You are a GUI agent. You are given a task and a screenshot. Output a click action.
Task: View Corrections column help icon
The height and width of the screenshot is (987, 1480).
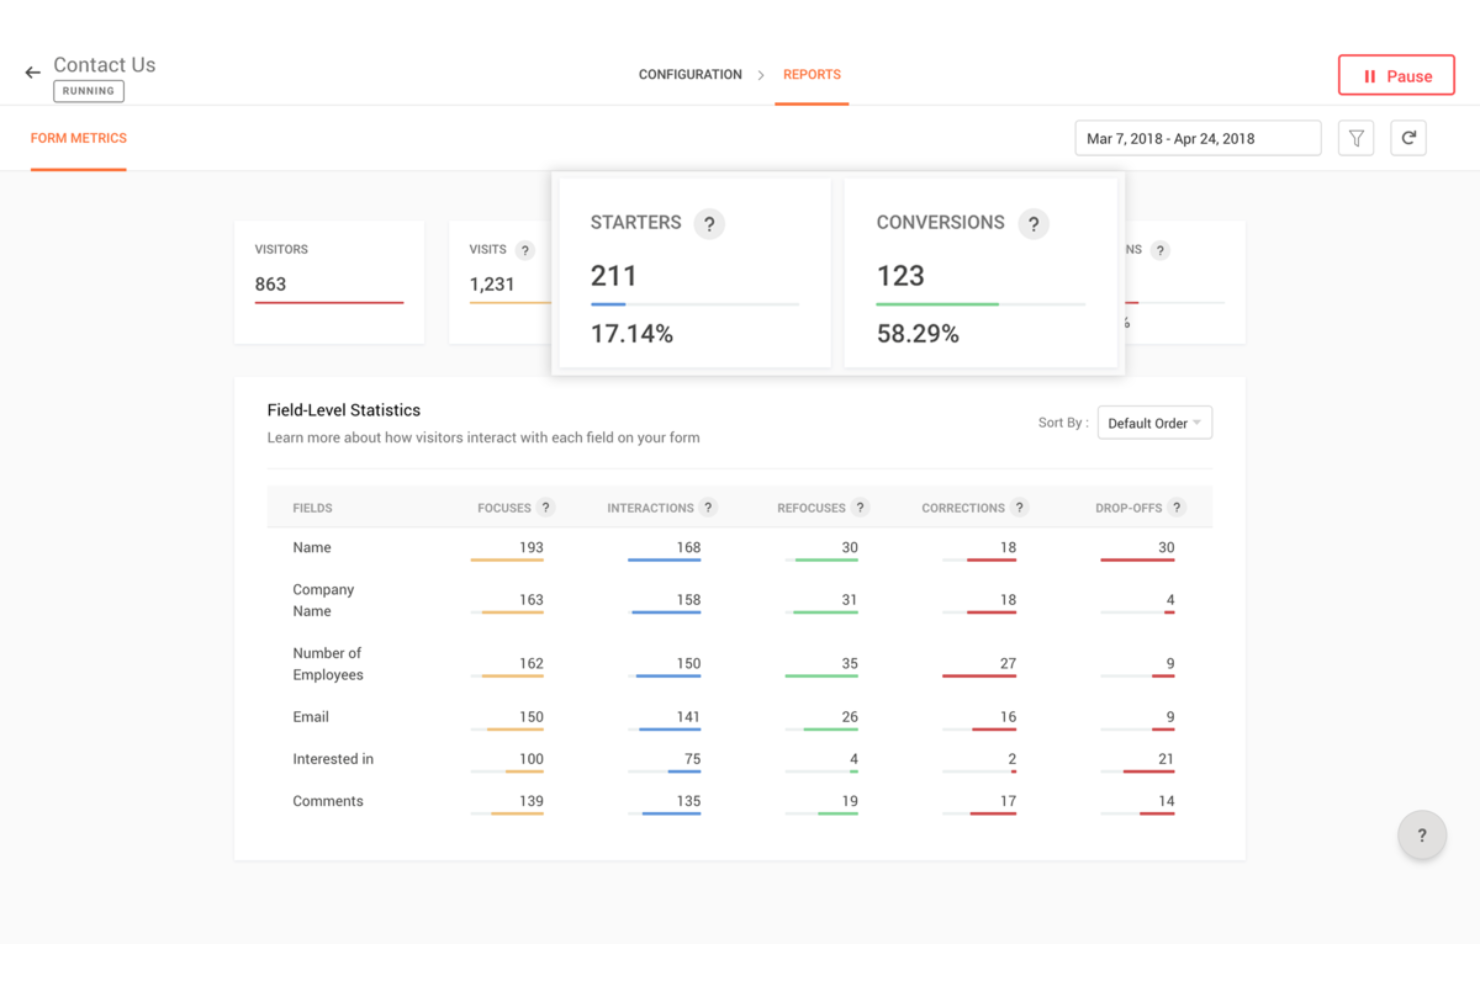[x=1020, y=507]
